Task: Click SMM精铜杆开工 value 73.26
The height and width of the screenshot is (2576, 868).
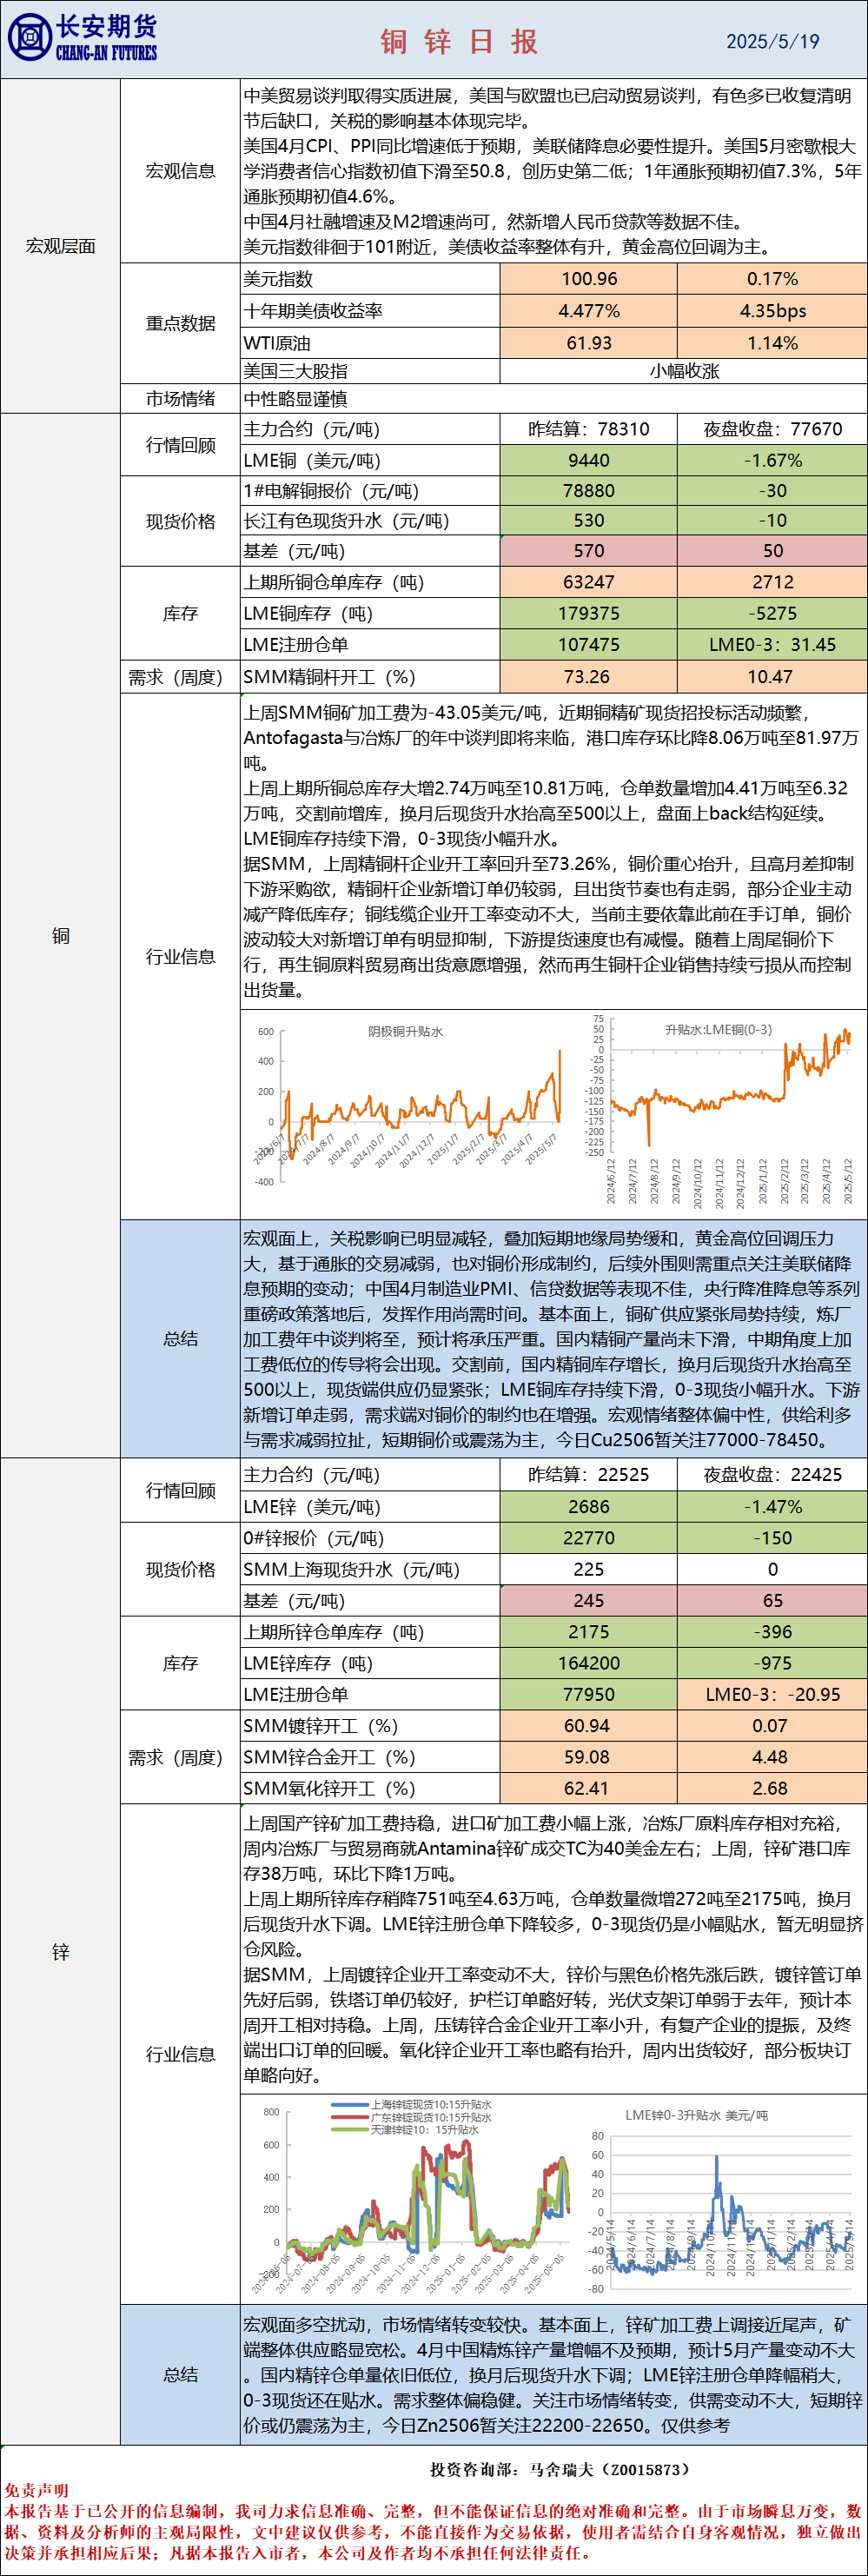Action: [589, 677]
